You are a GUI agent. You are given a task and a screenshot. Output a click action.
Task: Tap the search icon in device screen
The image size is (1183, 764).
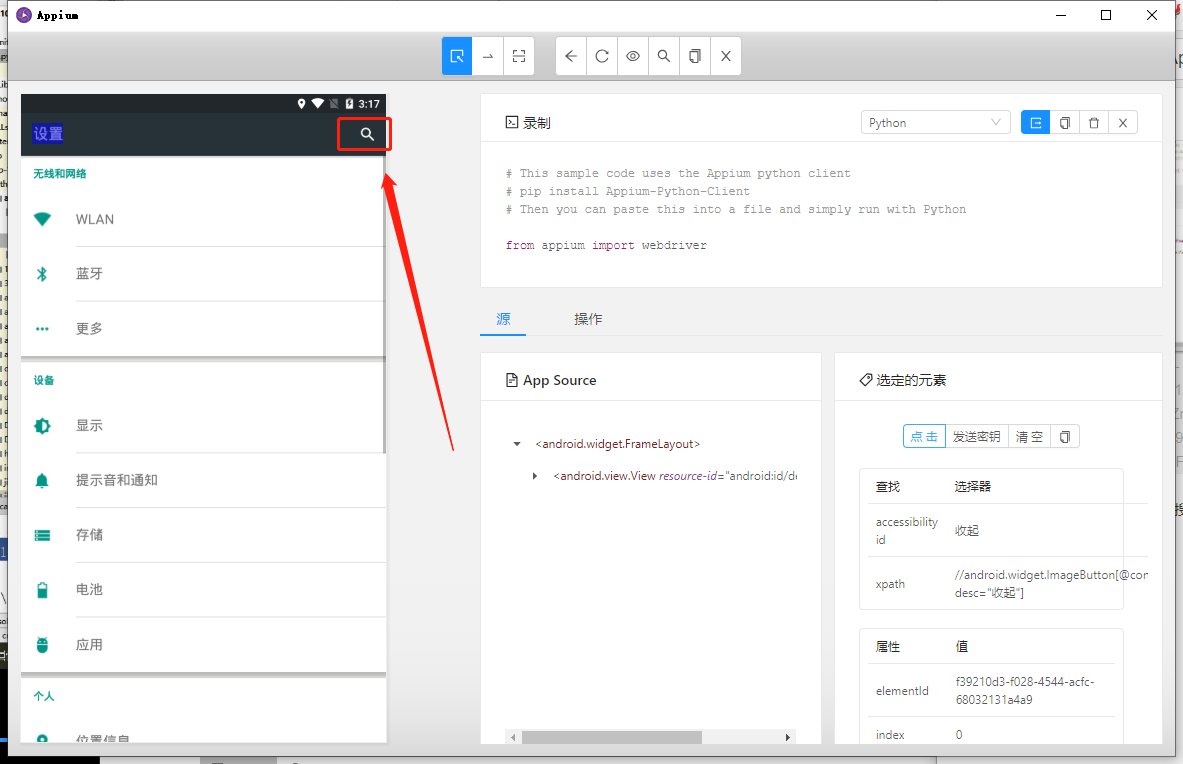click(367, 134)
